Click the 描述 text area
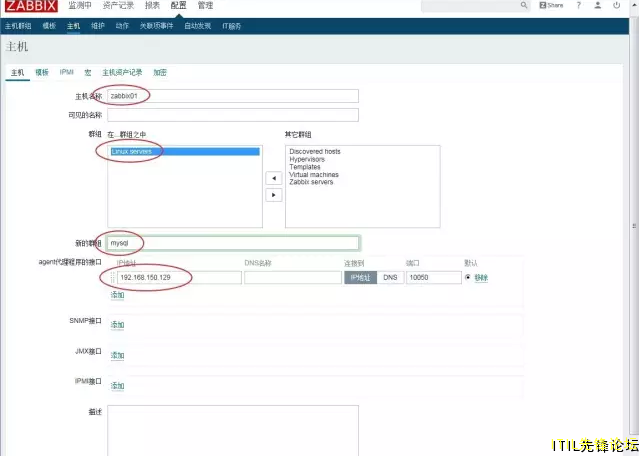This screenshot has width=639, height=456. click(233, 430)
